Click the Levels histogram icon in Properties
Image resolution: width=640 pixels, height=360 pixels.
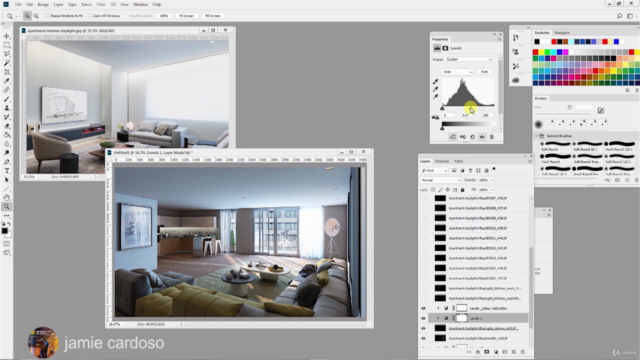(x=437, y=48)
